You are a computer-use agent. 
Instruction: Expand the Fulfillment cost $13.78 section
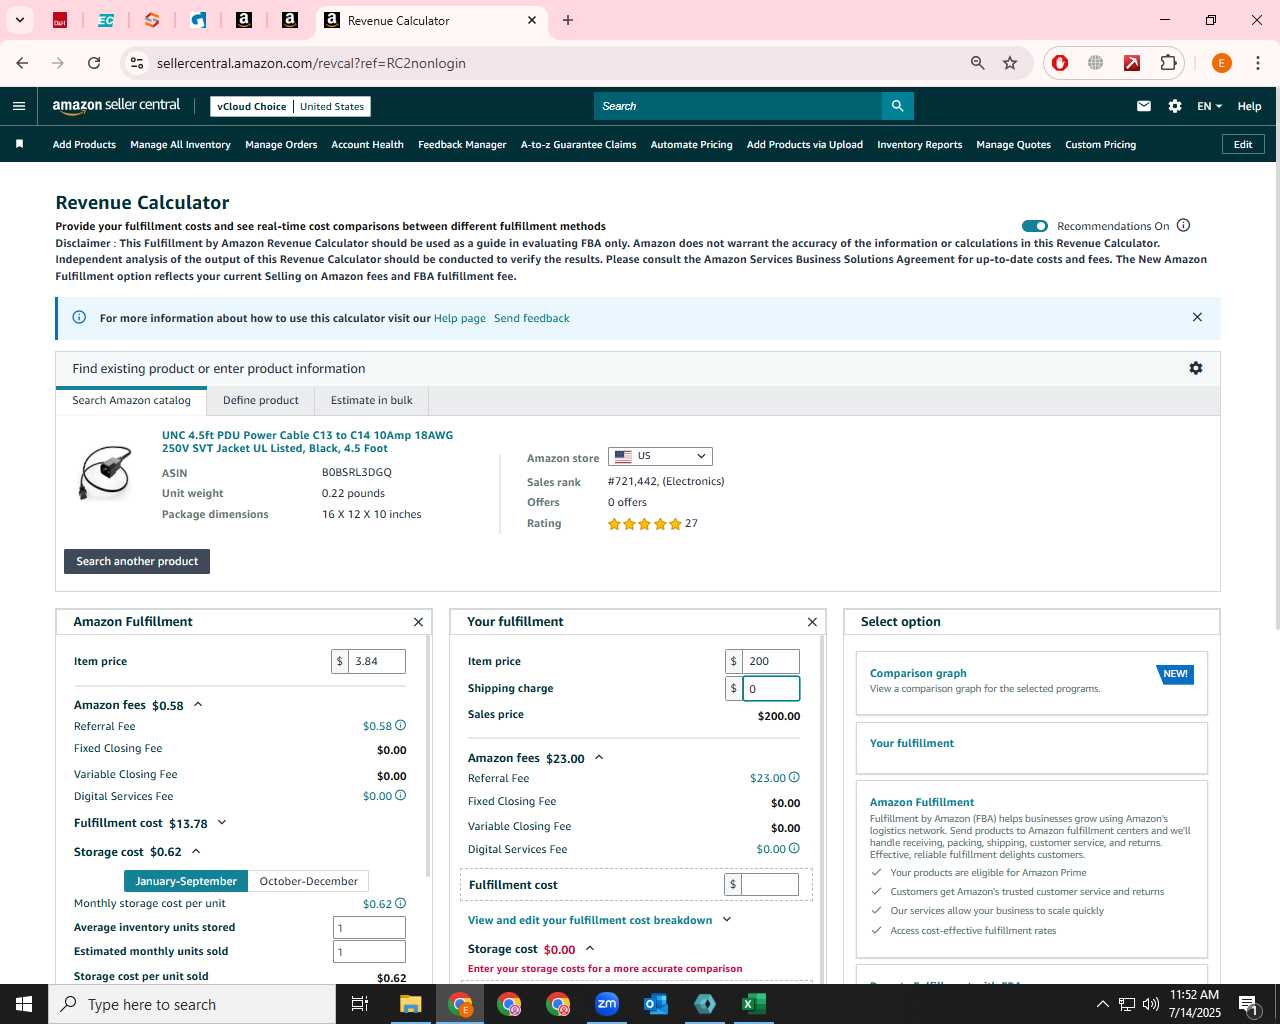222,823
